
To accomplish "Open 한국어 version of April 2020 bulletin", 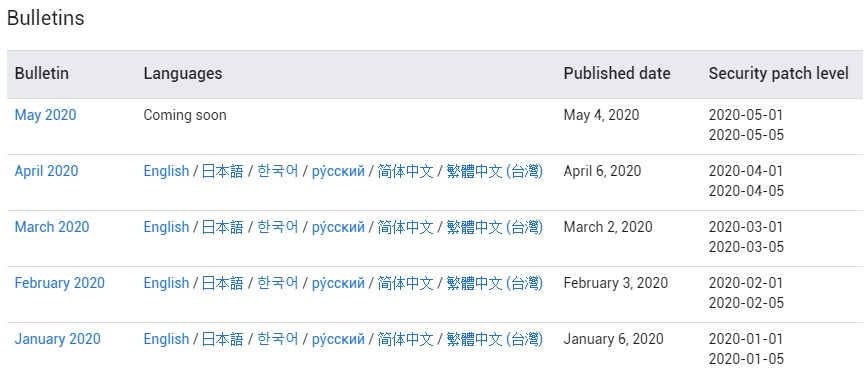I will coord(278,171).
